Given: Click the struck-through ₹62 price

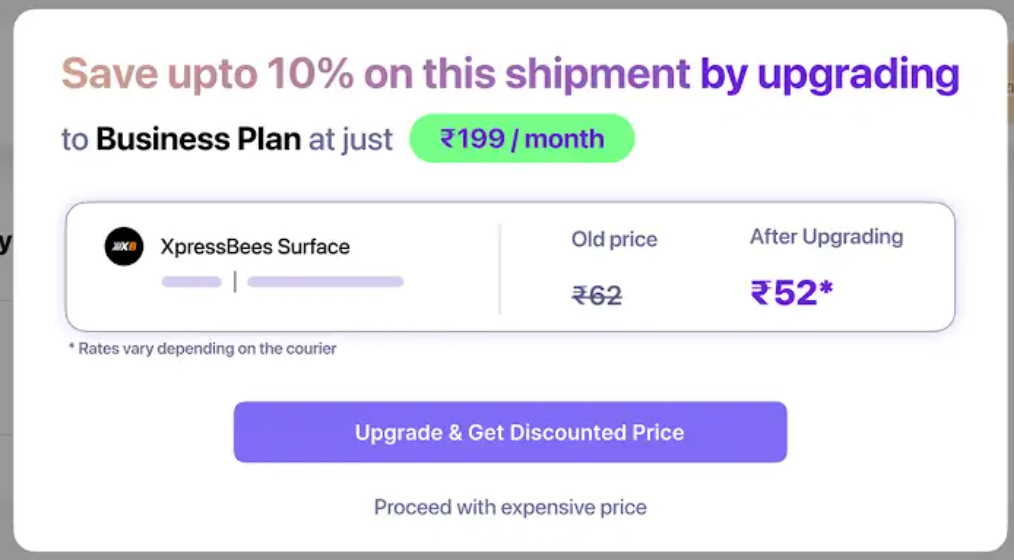Looking at the screenshot, I should [x=597, y=295].
